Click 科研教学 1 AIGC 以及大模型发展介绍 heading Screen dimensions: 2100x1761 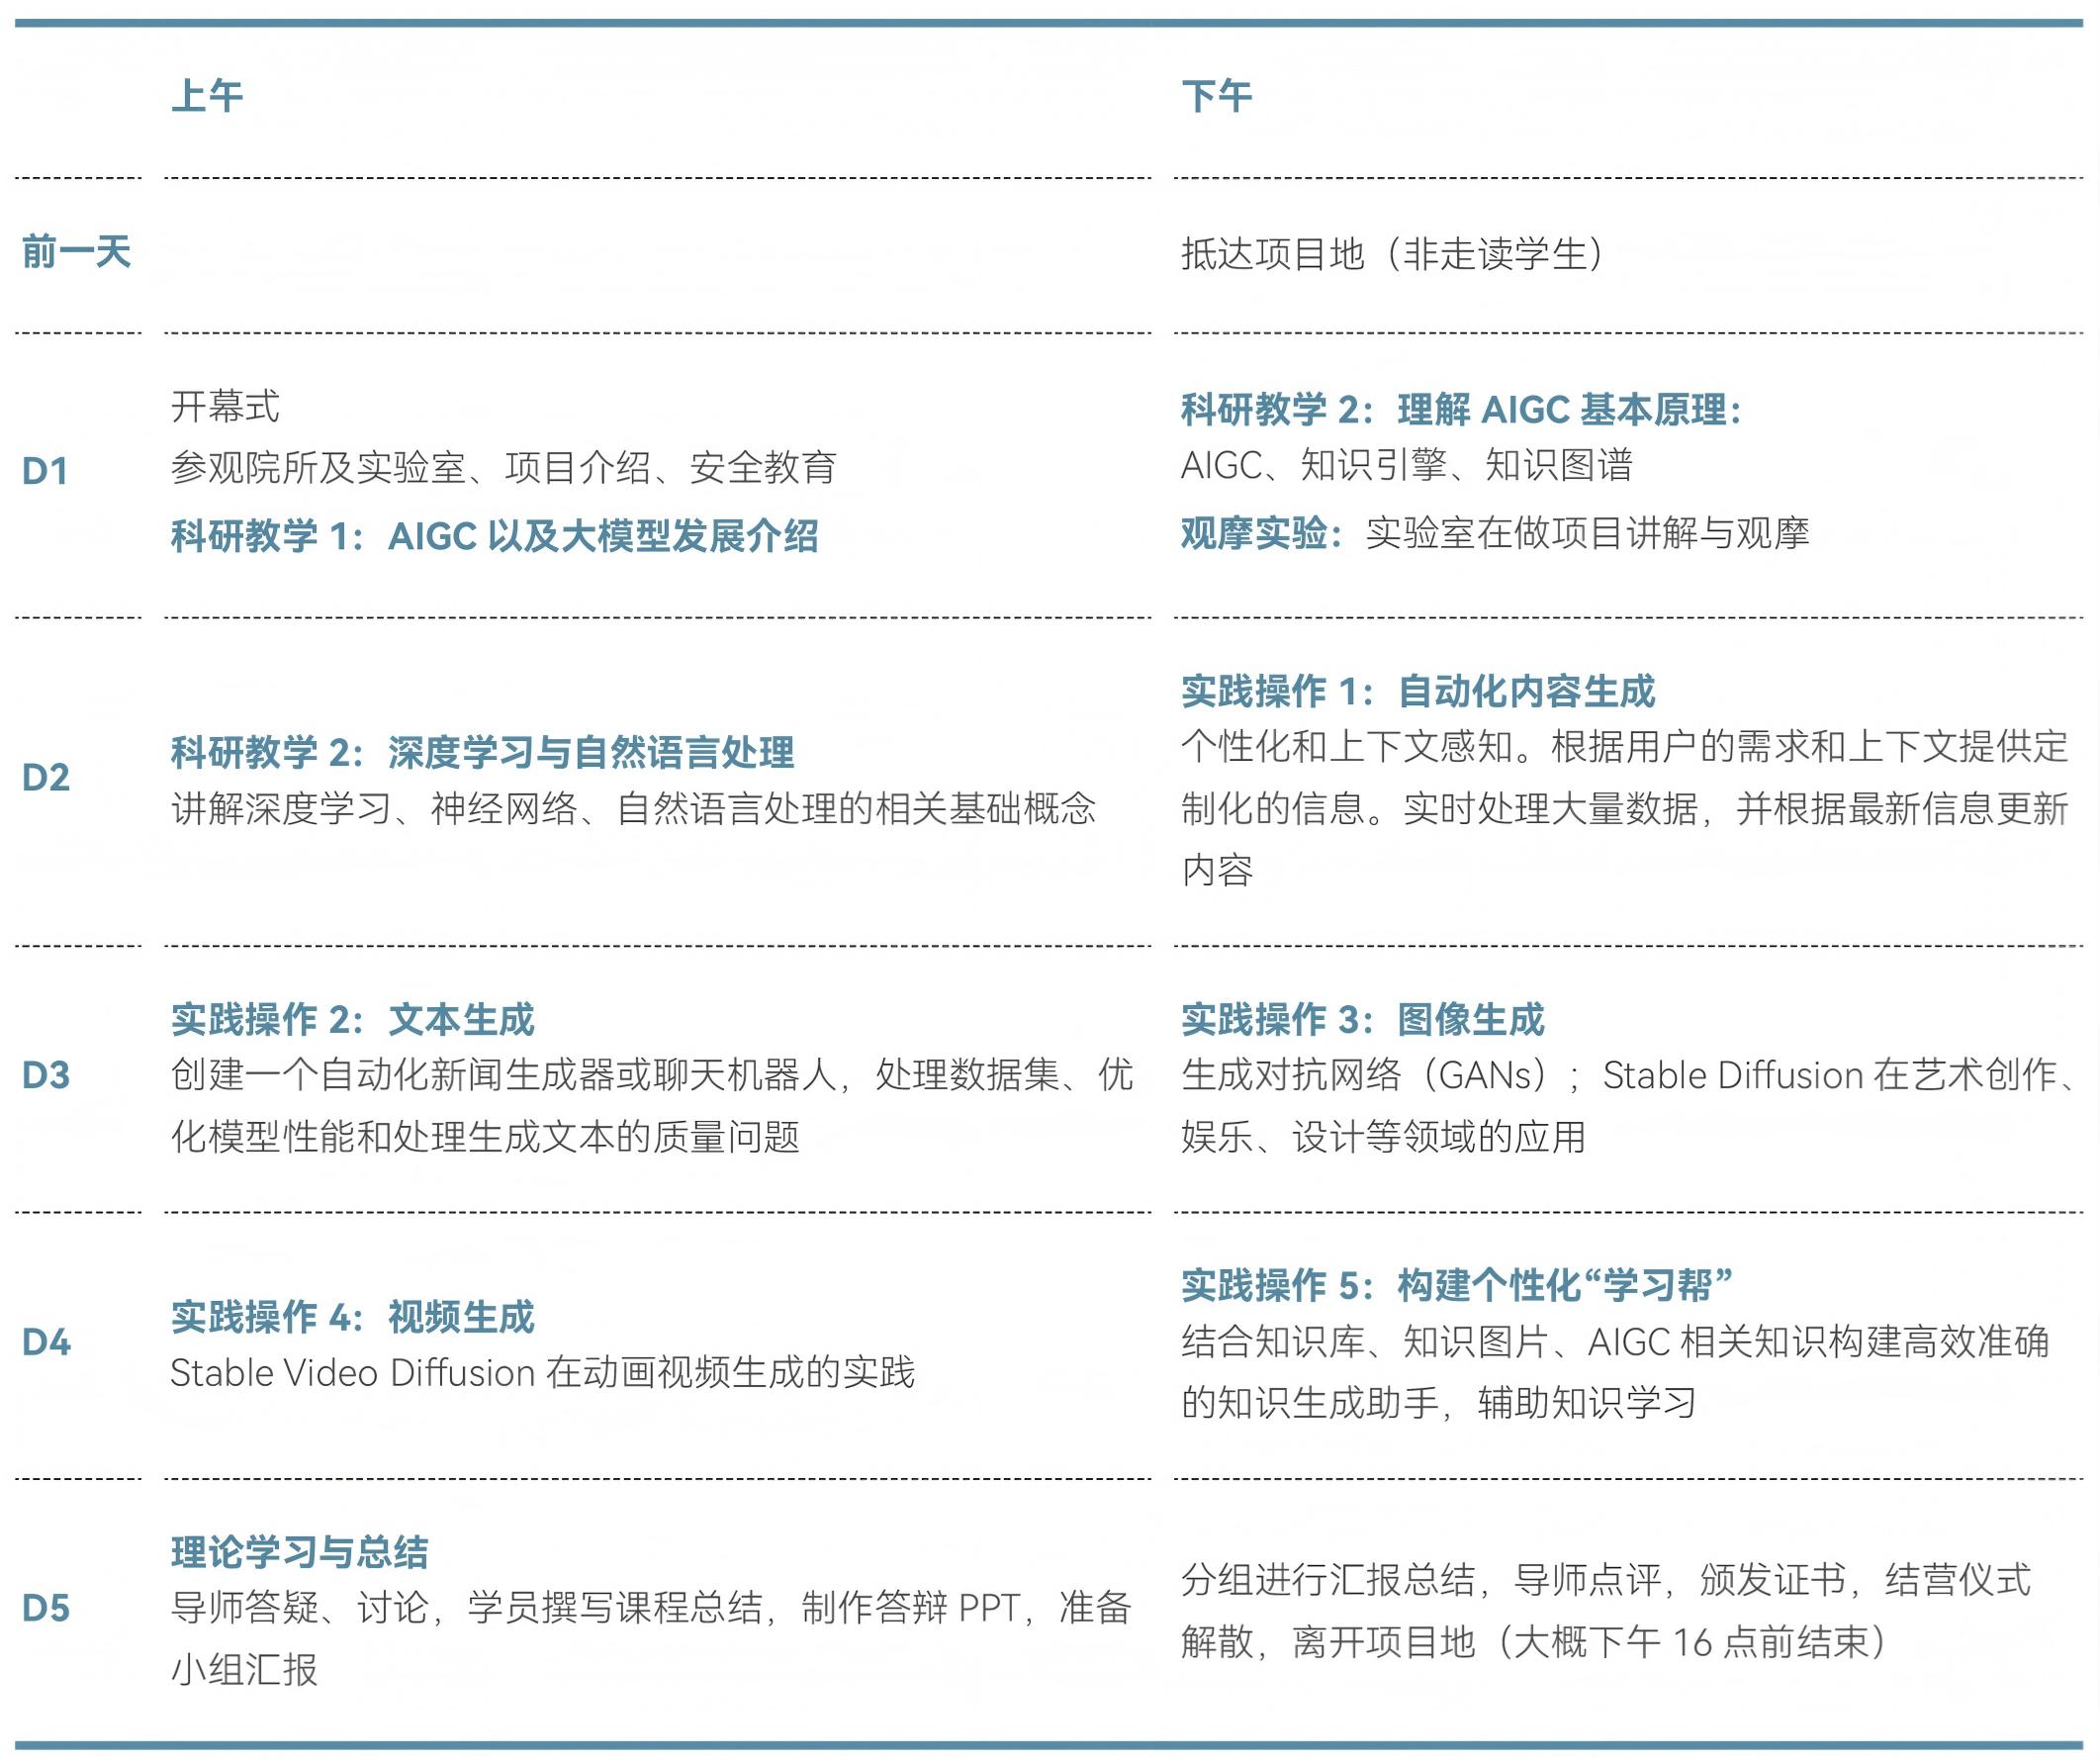(x=494, y=537)
